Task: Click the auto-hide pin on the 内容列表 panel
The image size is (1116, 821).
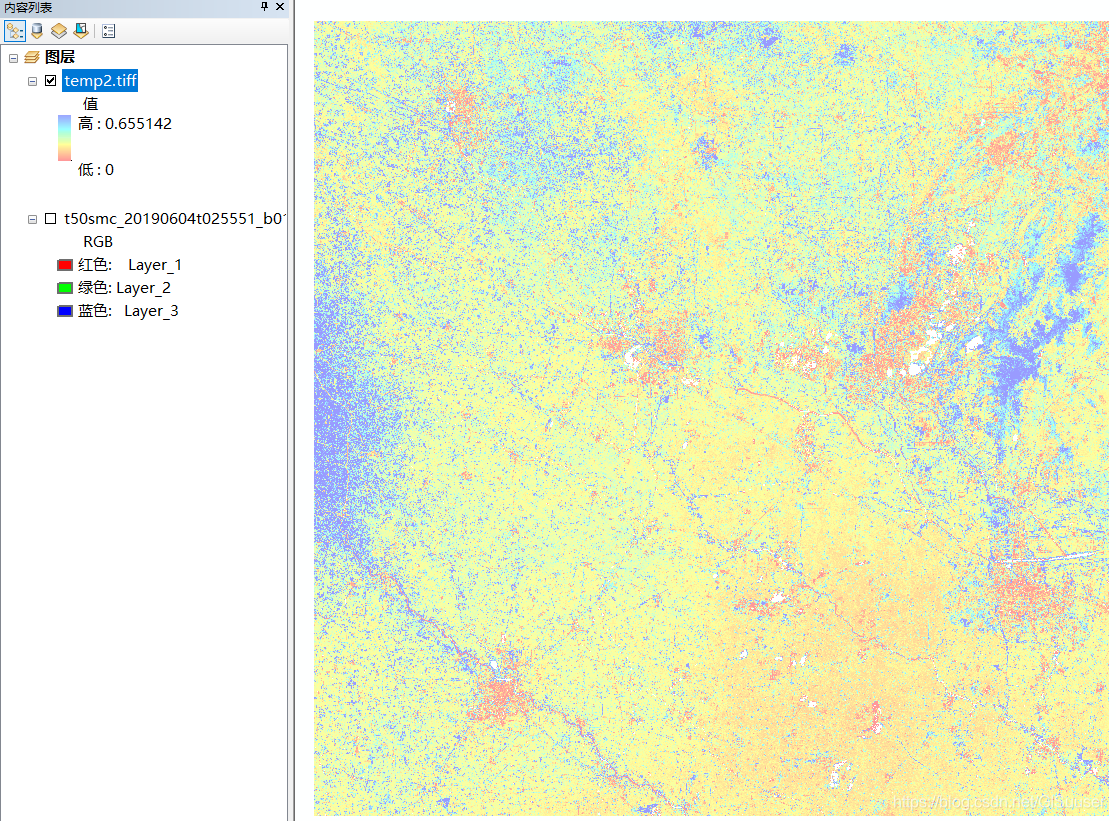Action: click(263, 7)
